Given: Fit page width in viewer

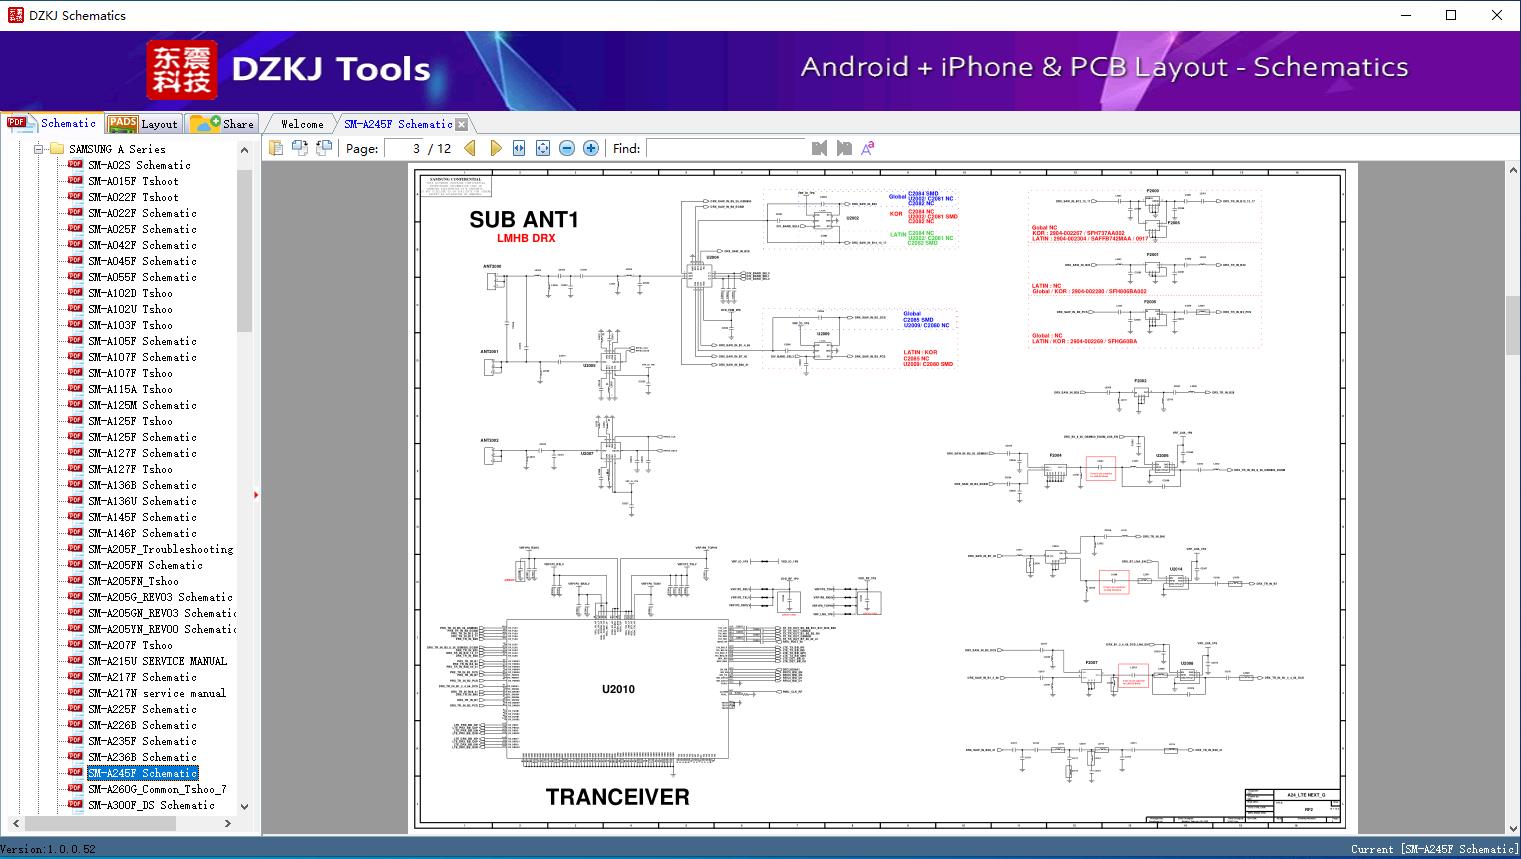Looking at the screenshot, I should point(519,148).
